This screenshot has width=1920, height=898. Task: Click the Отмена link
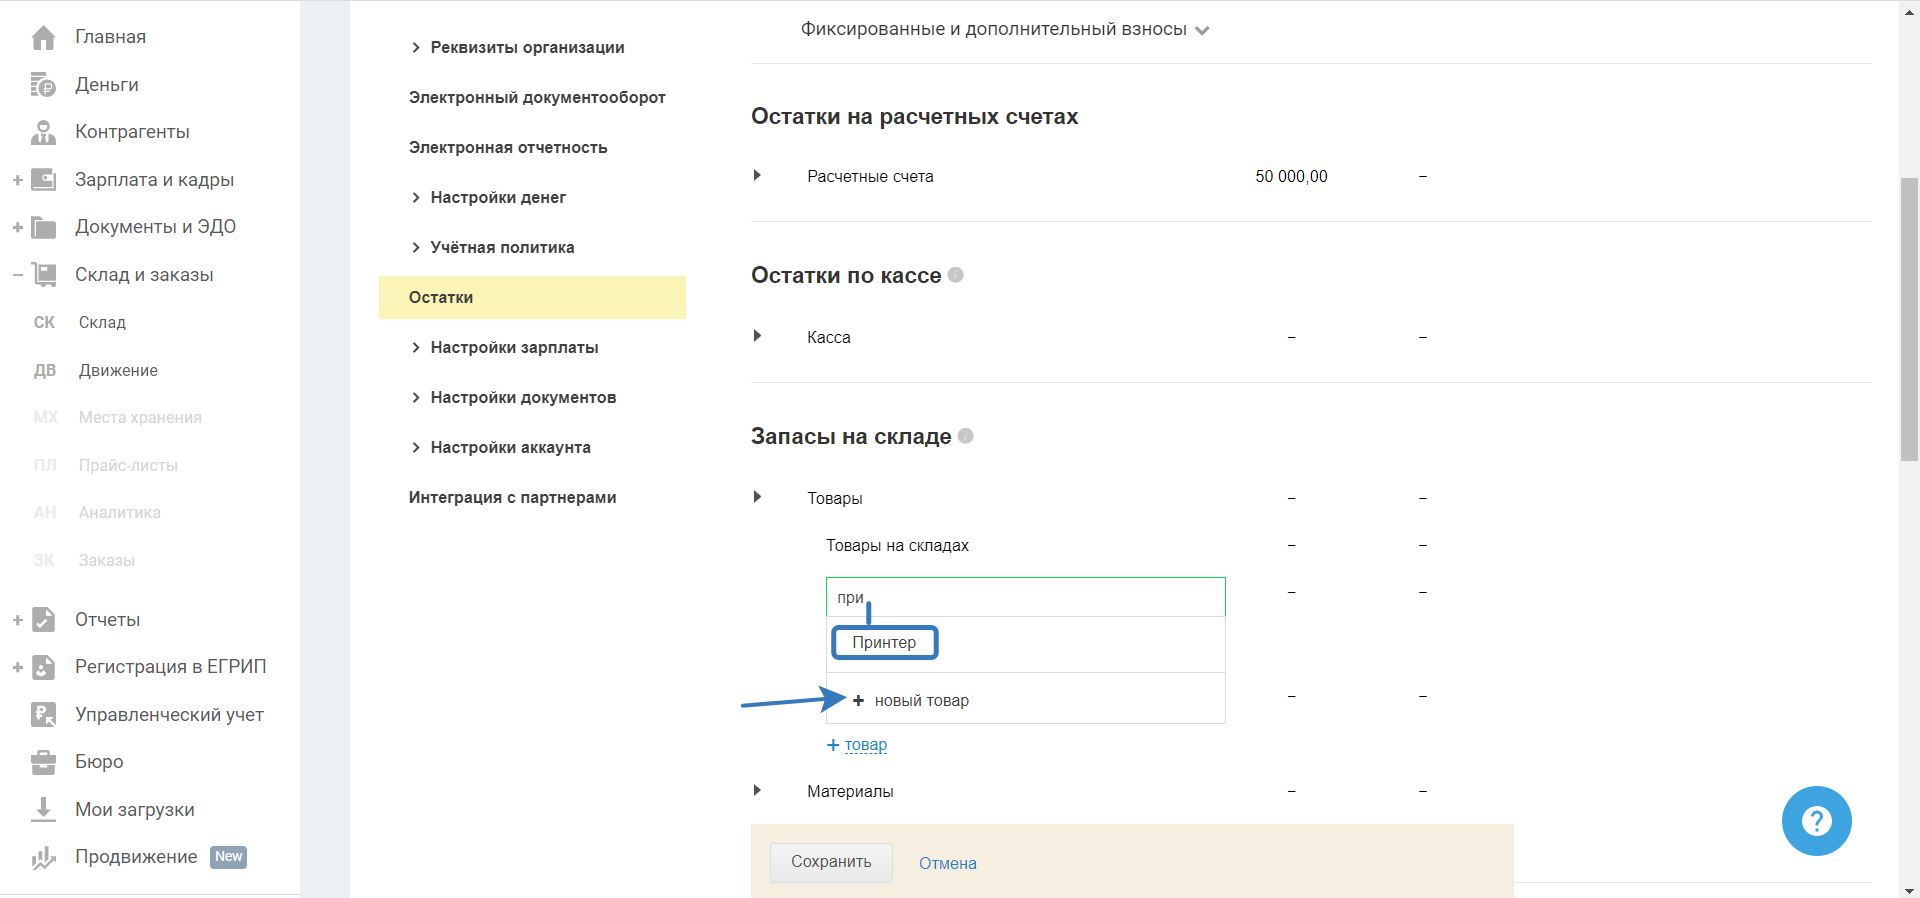click(x=947, y=863)
